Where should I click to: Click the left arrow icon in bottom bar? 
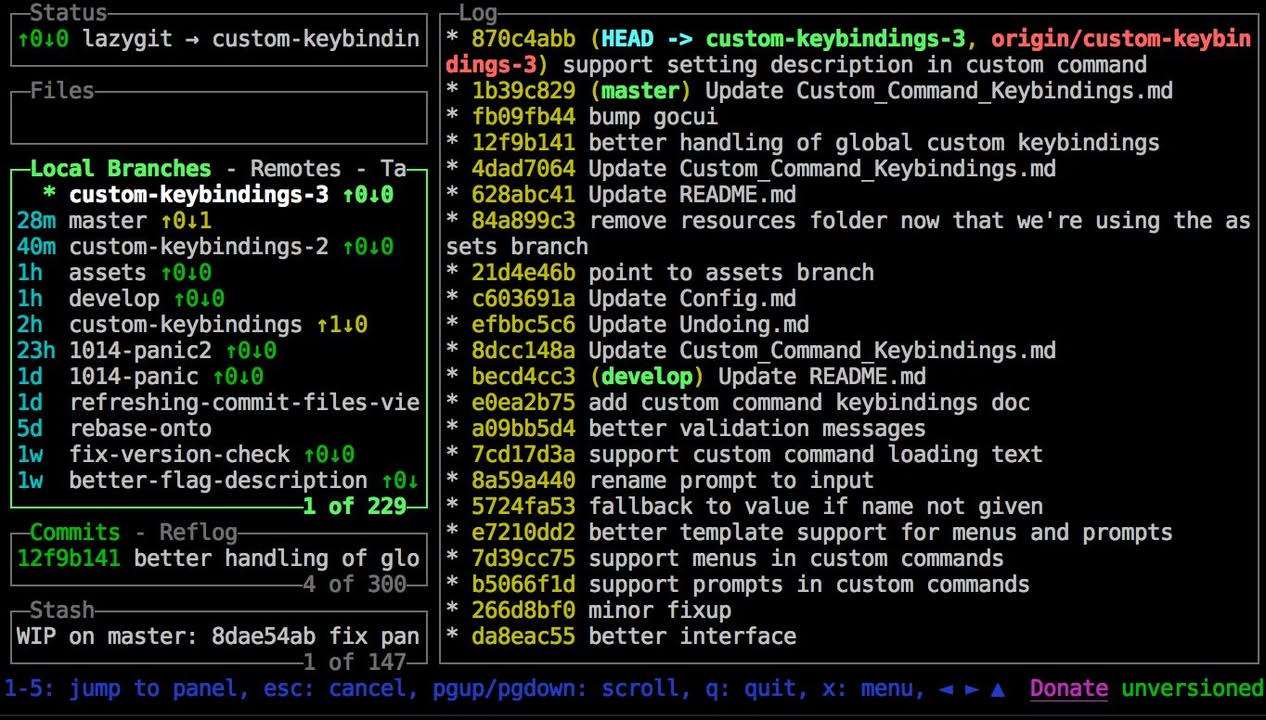(x=947, y=688)
